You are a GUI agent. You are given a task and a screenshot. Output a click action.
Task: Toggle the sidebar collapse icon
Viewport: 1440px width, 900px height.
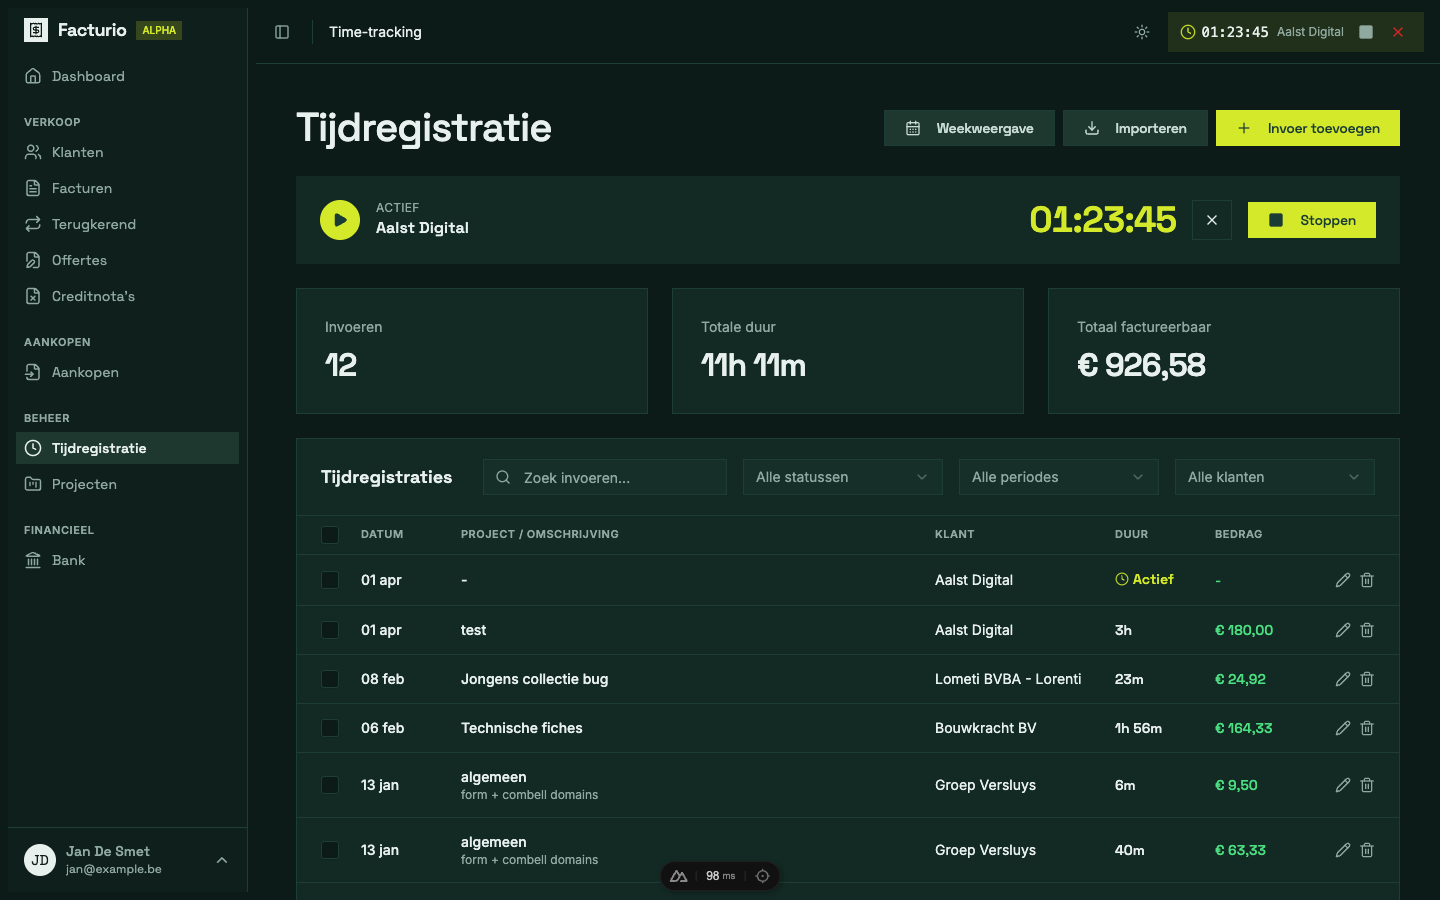point(282,32)
